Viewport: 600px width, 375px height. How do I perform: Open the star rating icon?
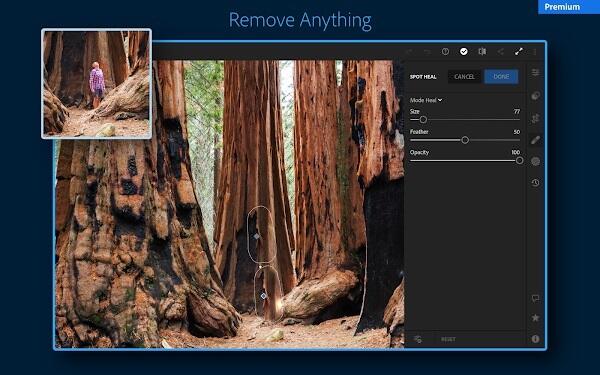pos(535,318)
